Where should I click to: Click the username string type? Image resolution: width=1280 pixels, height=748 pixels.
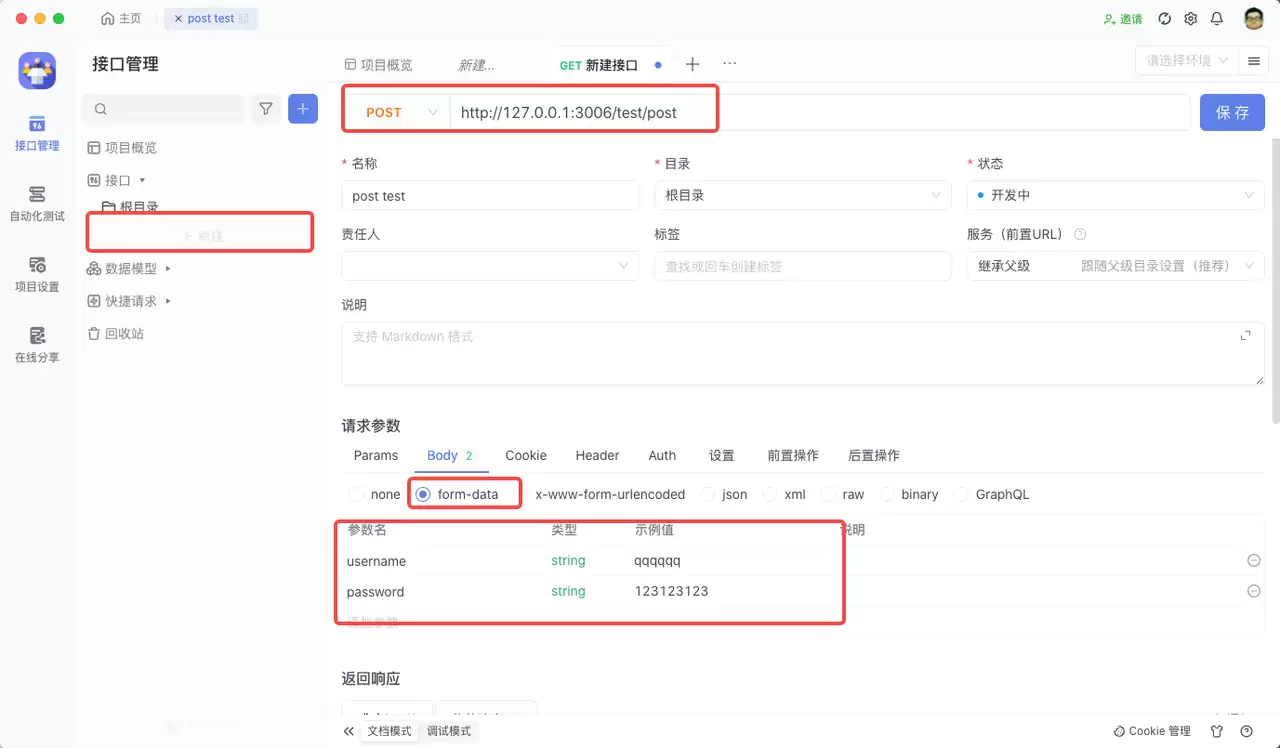tap(568, 560)
